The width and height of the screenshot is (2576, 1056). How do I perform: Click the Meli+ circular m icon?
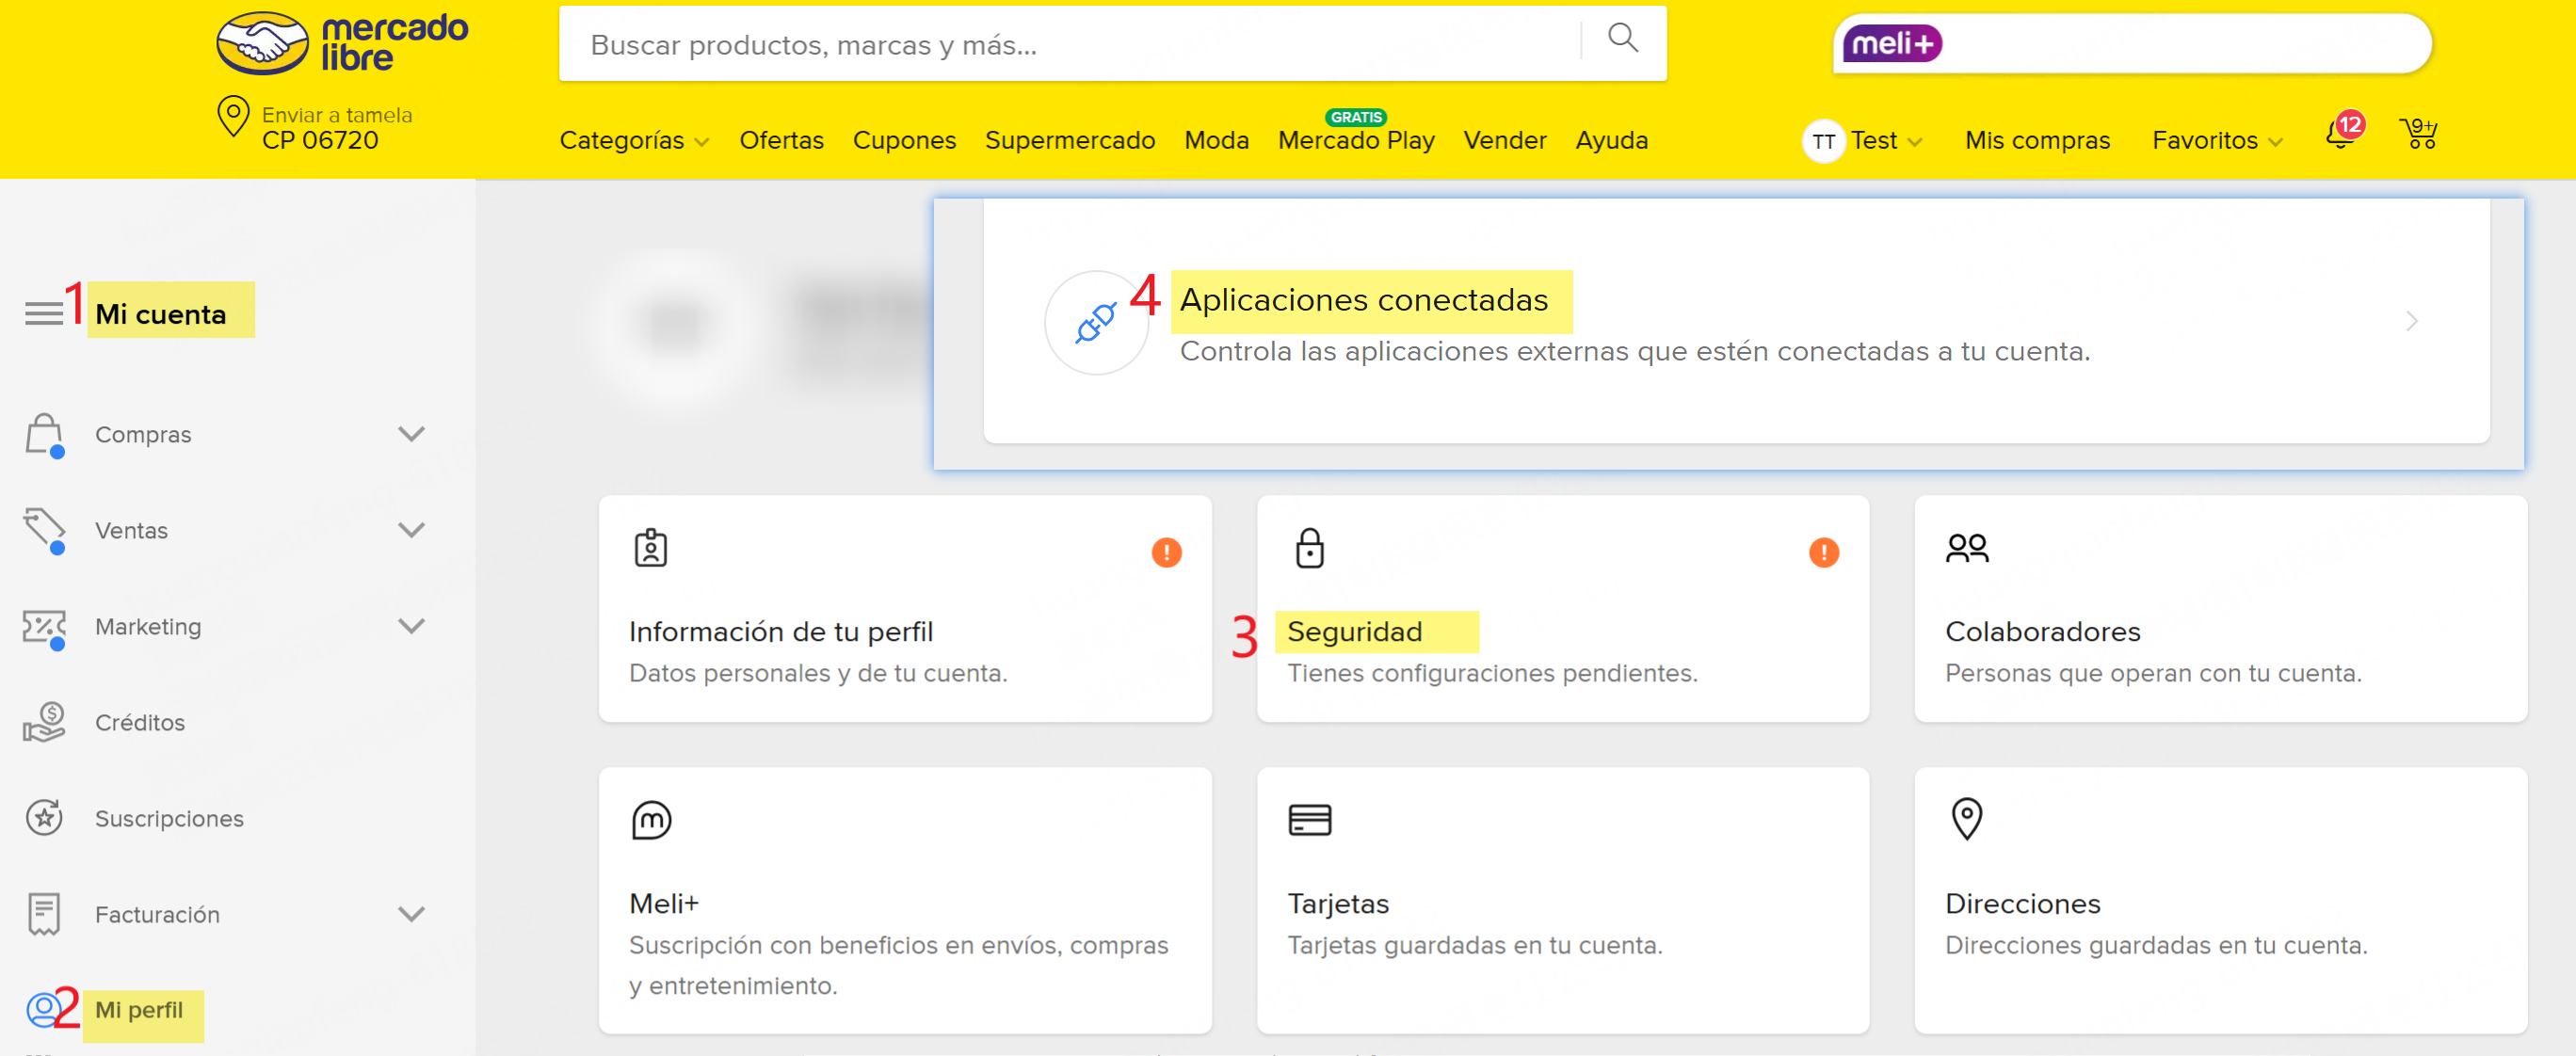(651, 820)
